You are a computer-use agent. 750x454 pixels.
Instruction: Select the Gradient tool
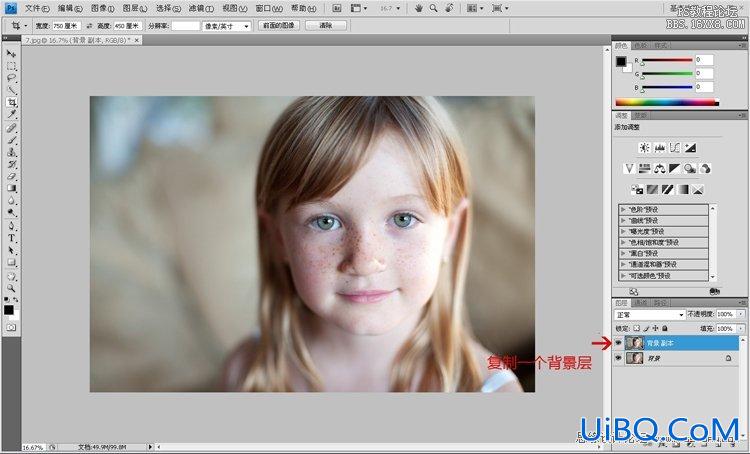(x=11, y=188)
